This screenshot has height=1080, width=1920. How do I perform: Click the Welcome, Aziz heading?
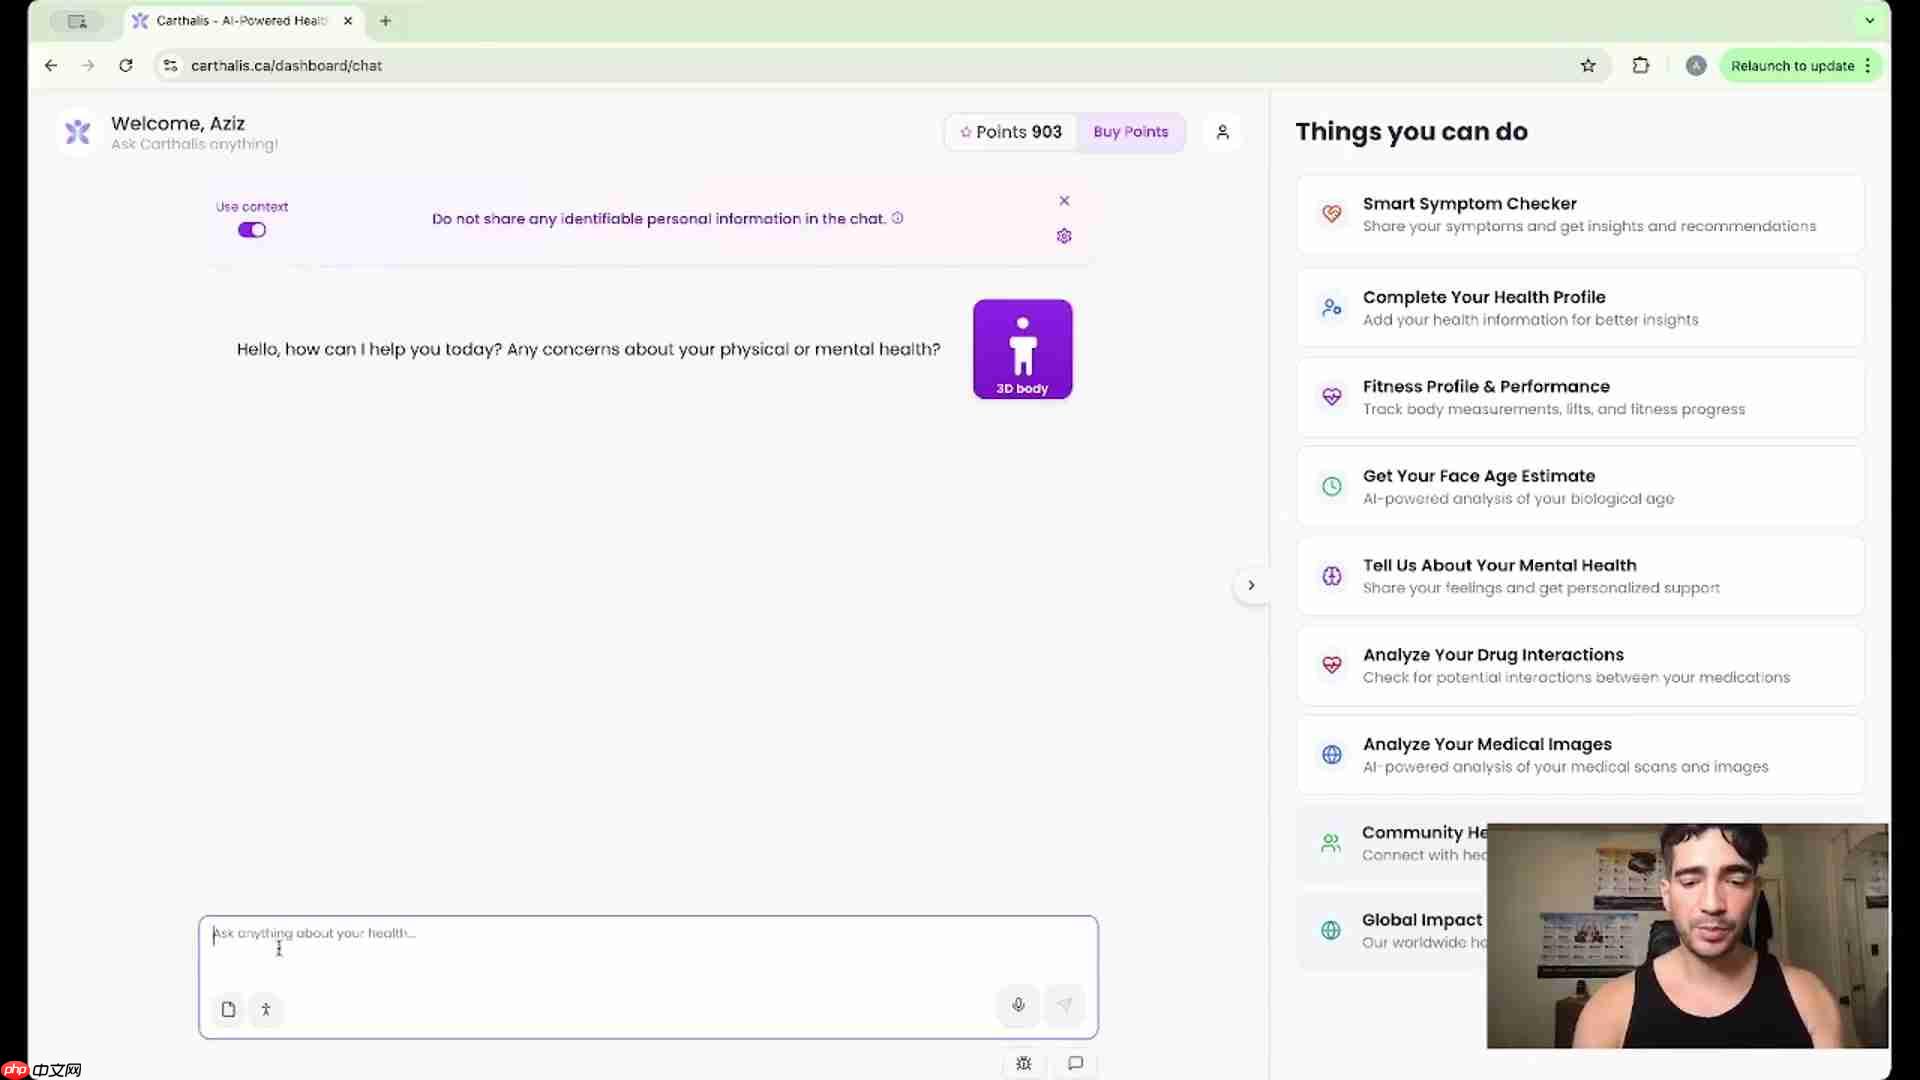coord(178,123)
